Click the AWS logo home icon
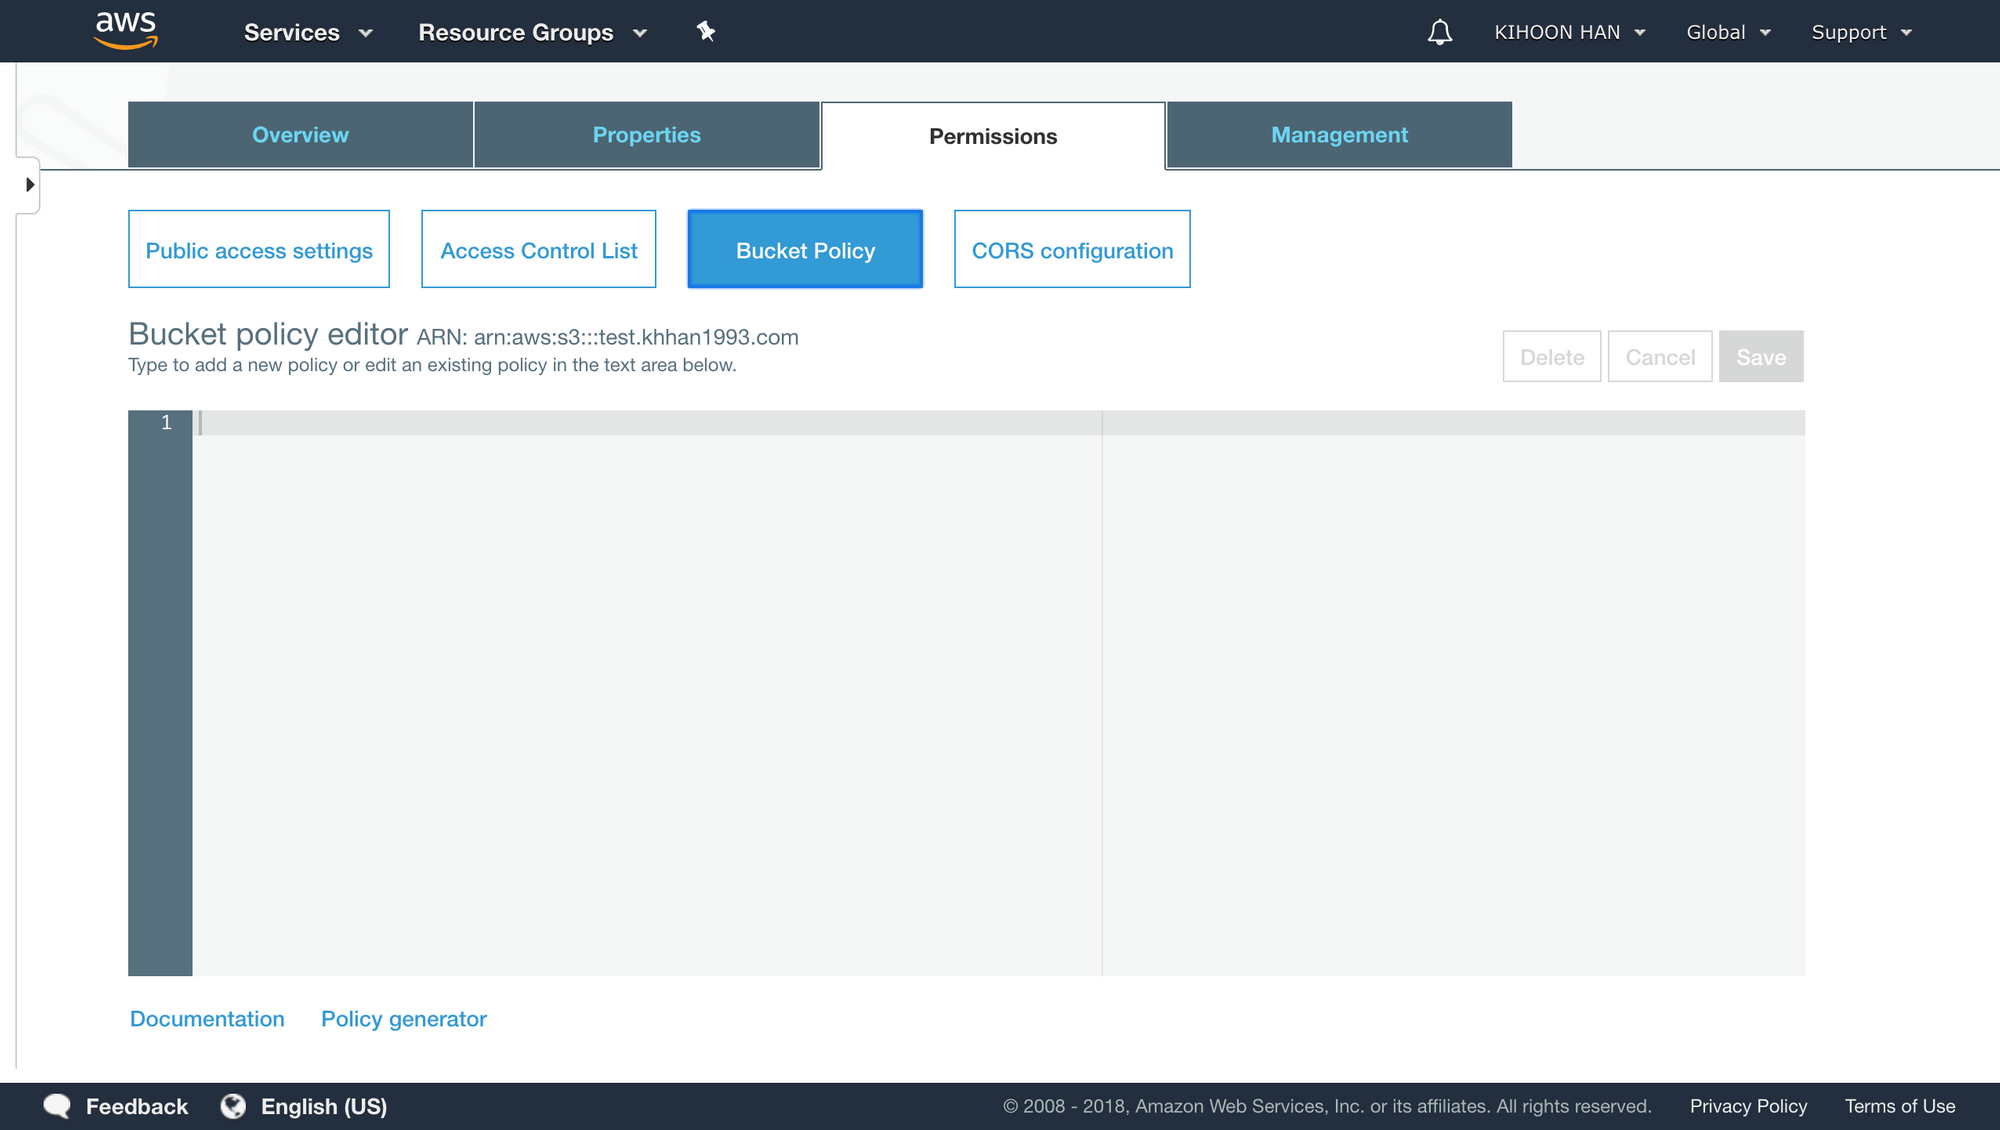 click(126, 30)
